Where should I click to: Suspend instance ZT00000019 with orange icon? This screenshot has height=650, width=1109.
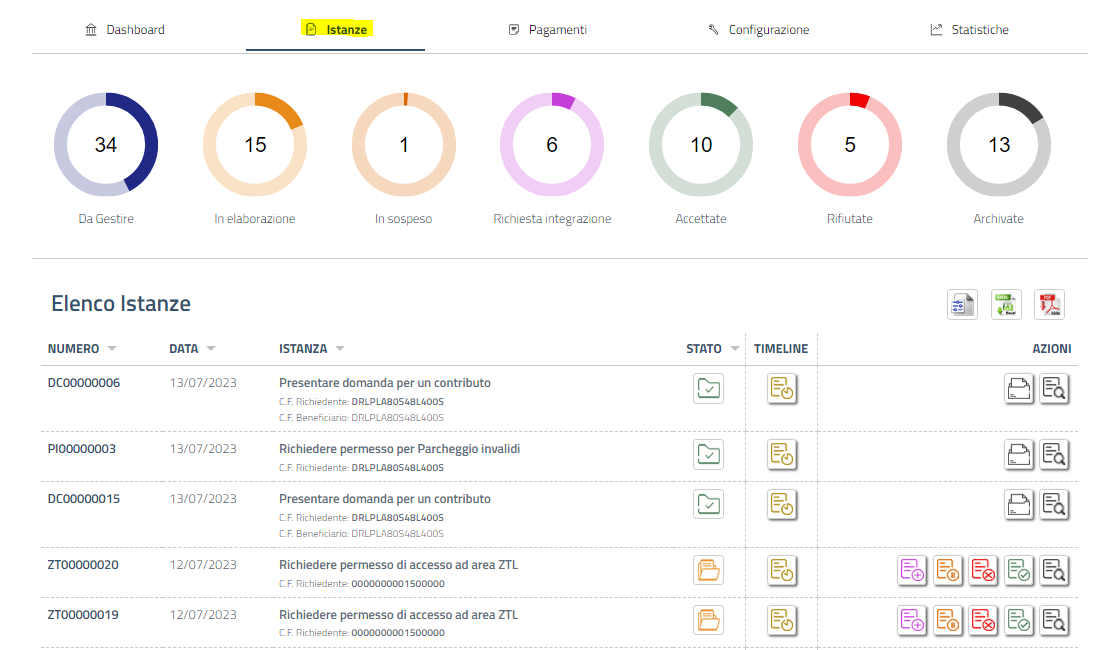(x=948, y=621)
